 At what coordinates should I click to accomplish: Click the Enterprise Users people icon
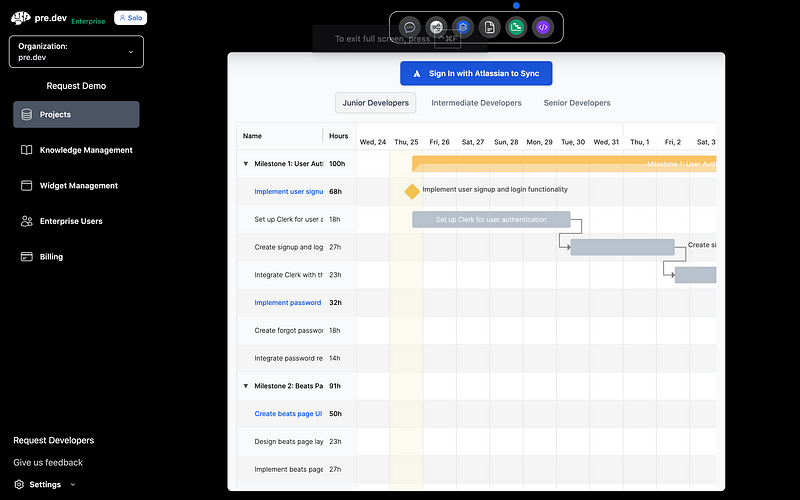click(x=27, y=221)
